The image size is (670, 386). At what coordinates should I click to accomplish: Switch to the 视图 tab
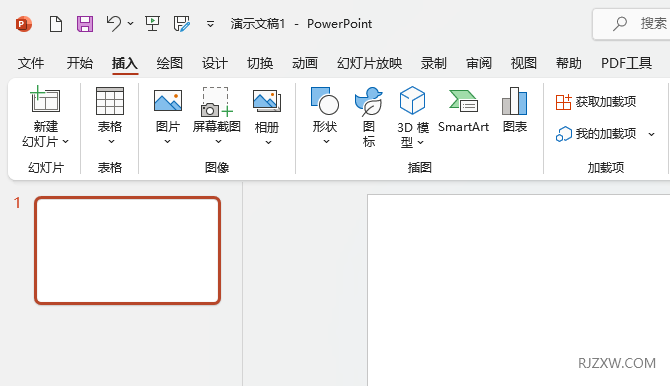(523, 63)
